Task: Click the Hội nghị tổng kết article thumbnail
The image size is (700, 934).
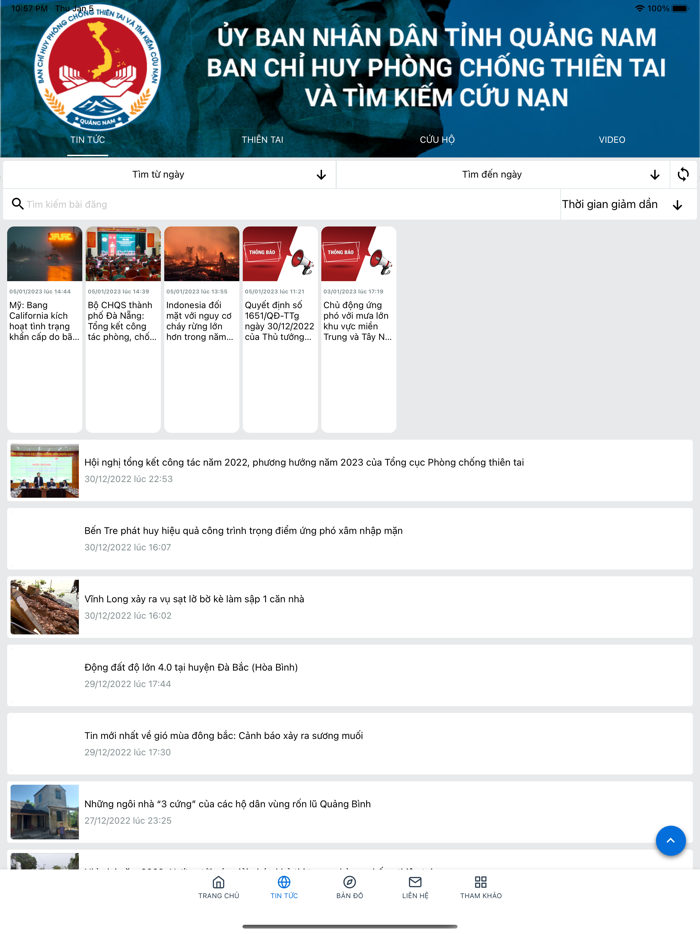Action: point(45,471)
